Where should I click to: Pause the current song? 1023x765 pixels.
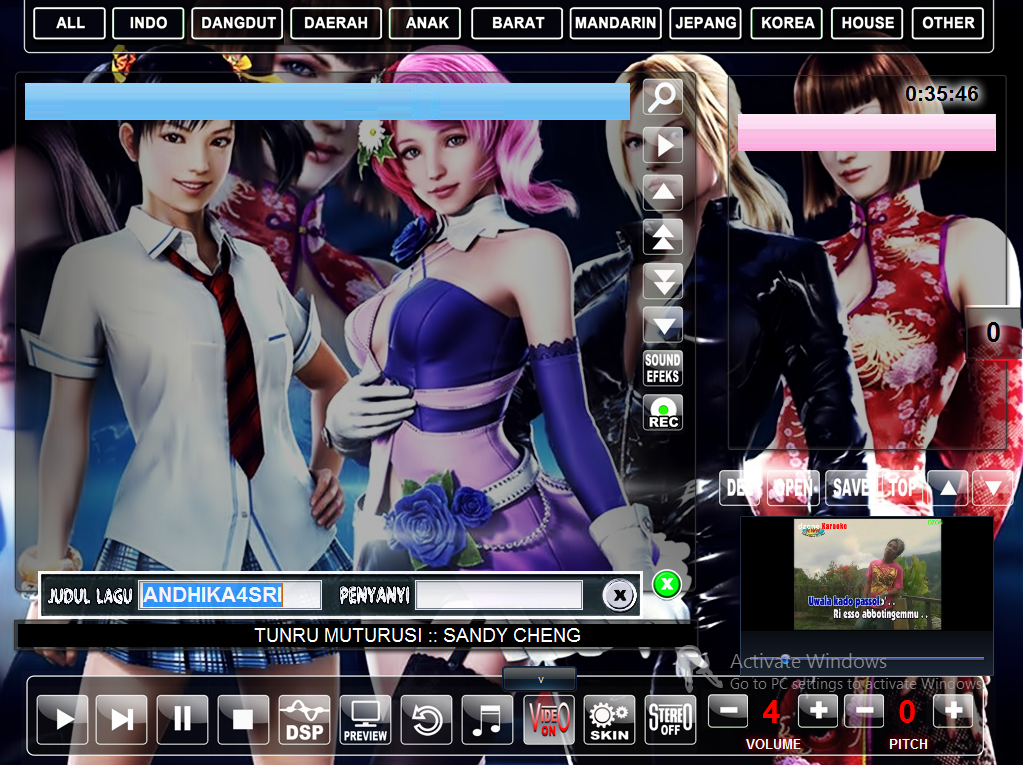(x=183, y=719)
